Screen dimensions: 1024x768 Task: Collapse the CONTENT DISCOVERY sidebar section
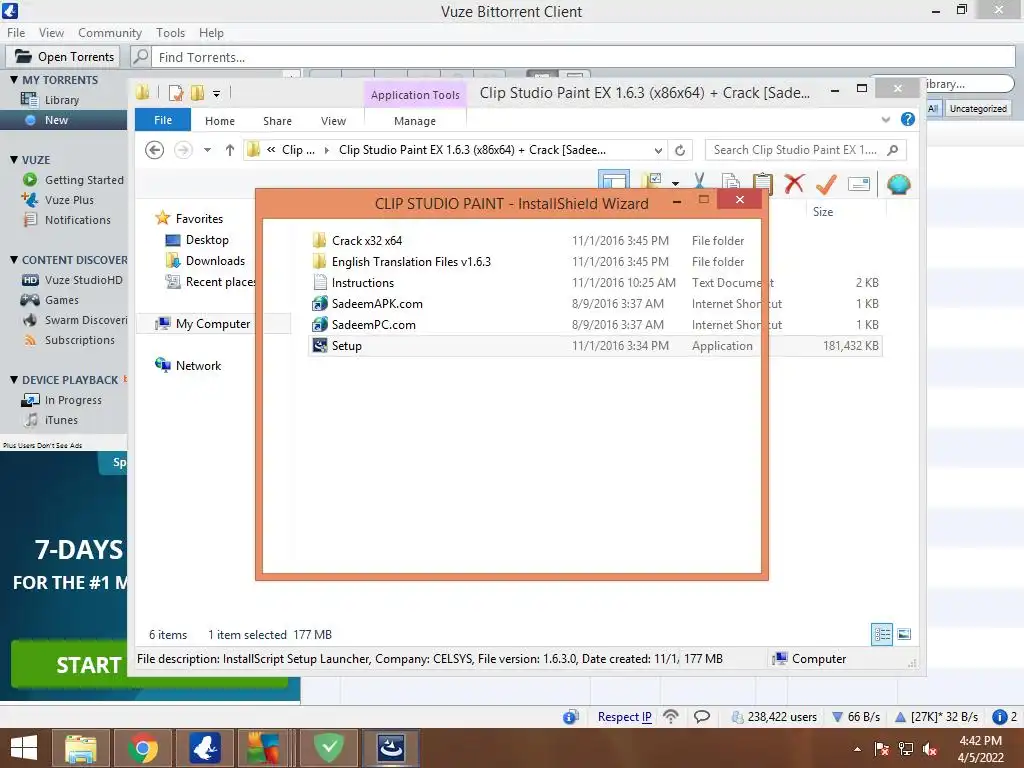pos(14,259)
